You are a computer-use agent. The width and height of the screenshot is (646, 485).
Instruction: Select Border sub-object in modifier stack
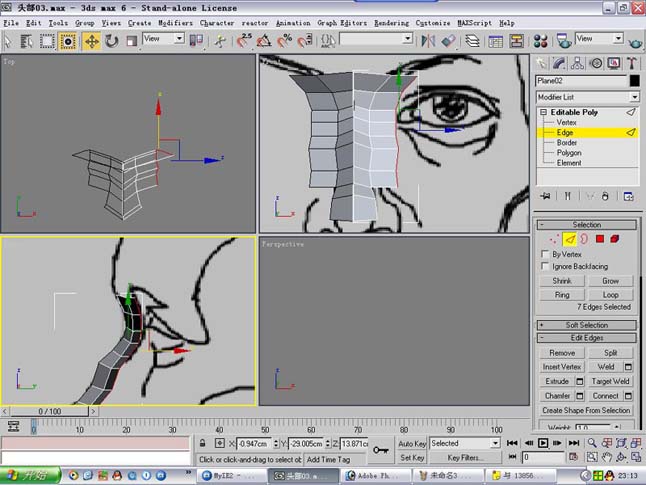pyautogui.click(x=566, y=143)
